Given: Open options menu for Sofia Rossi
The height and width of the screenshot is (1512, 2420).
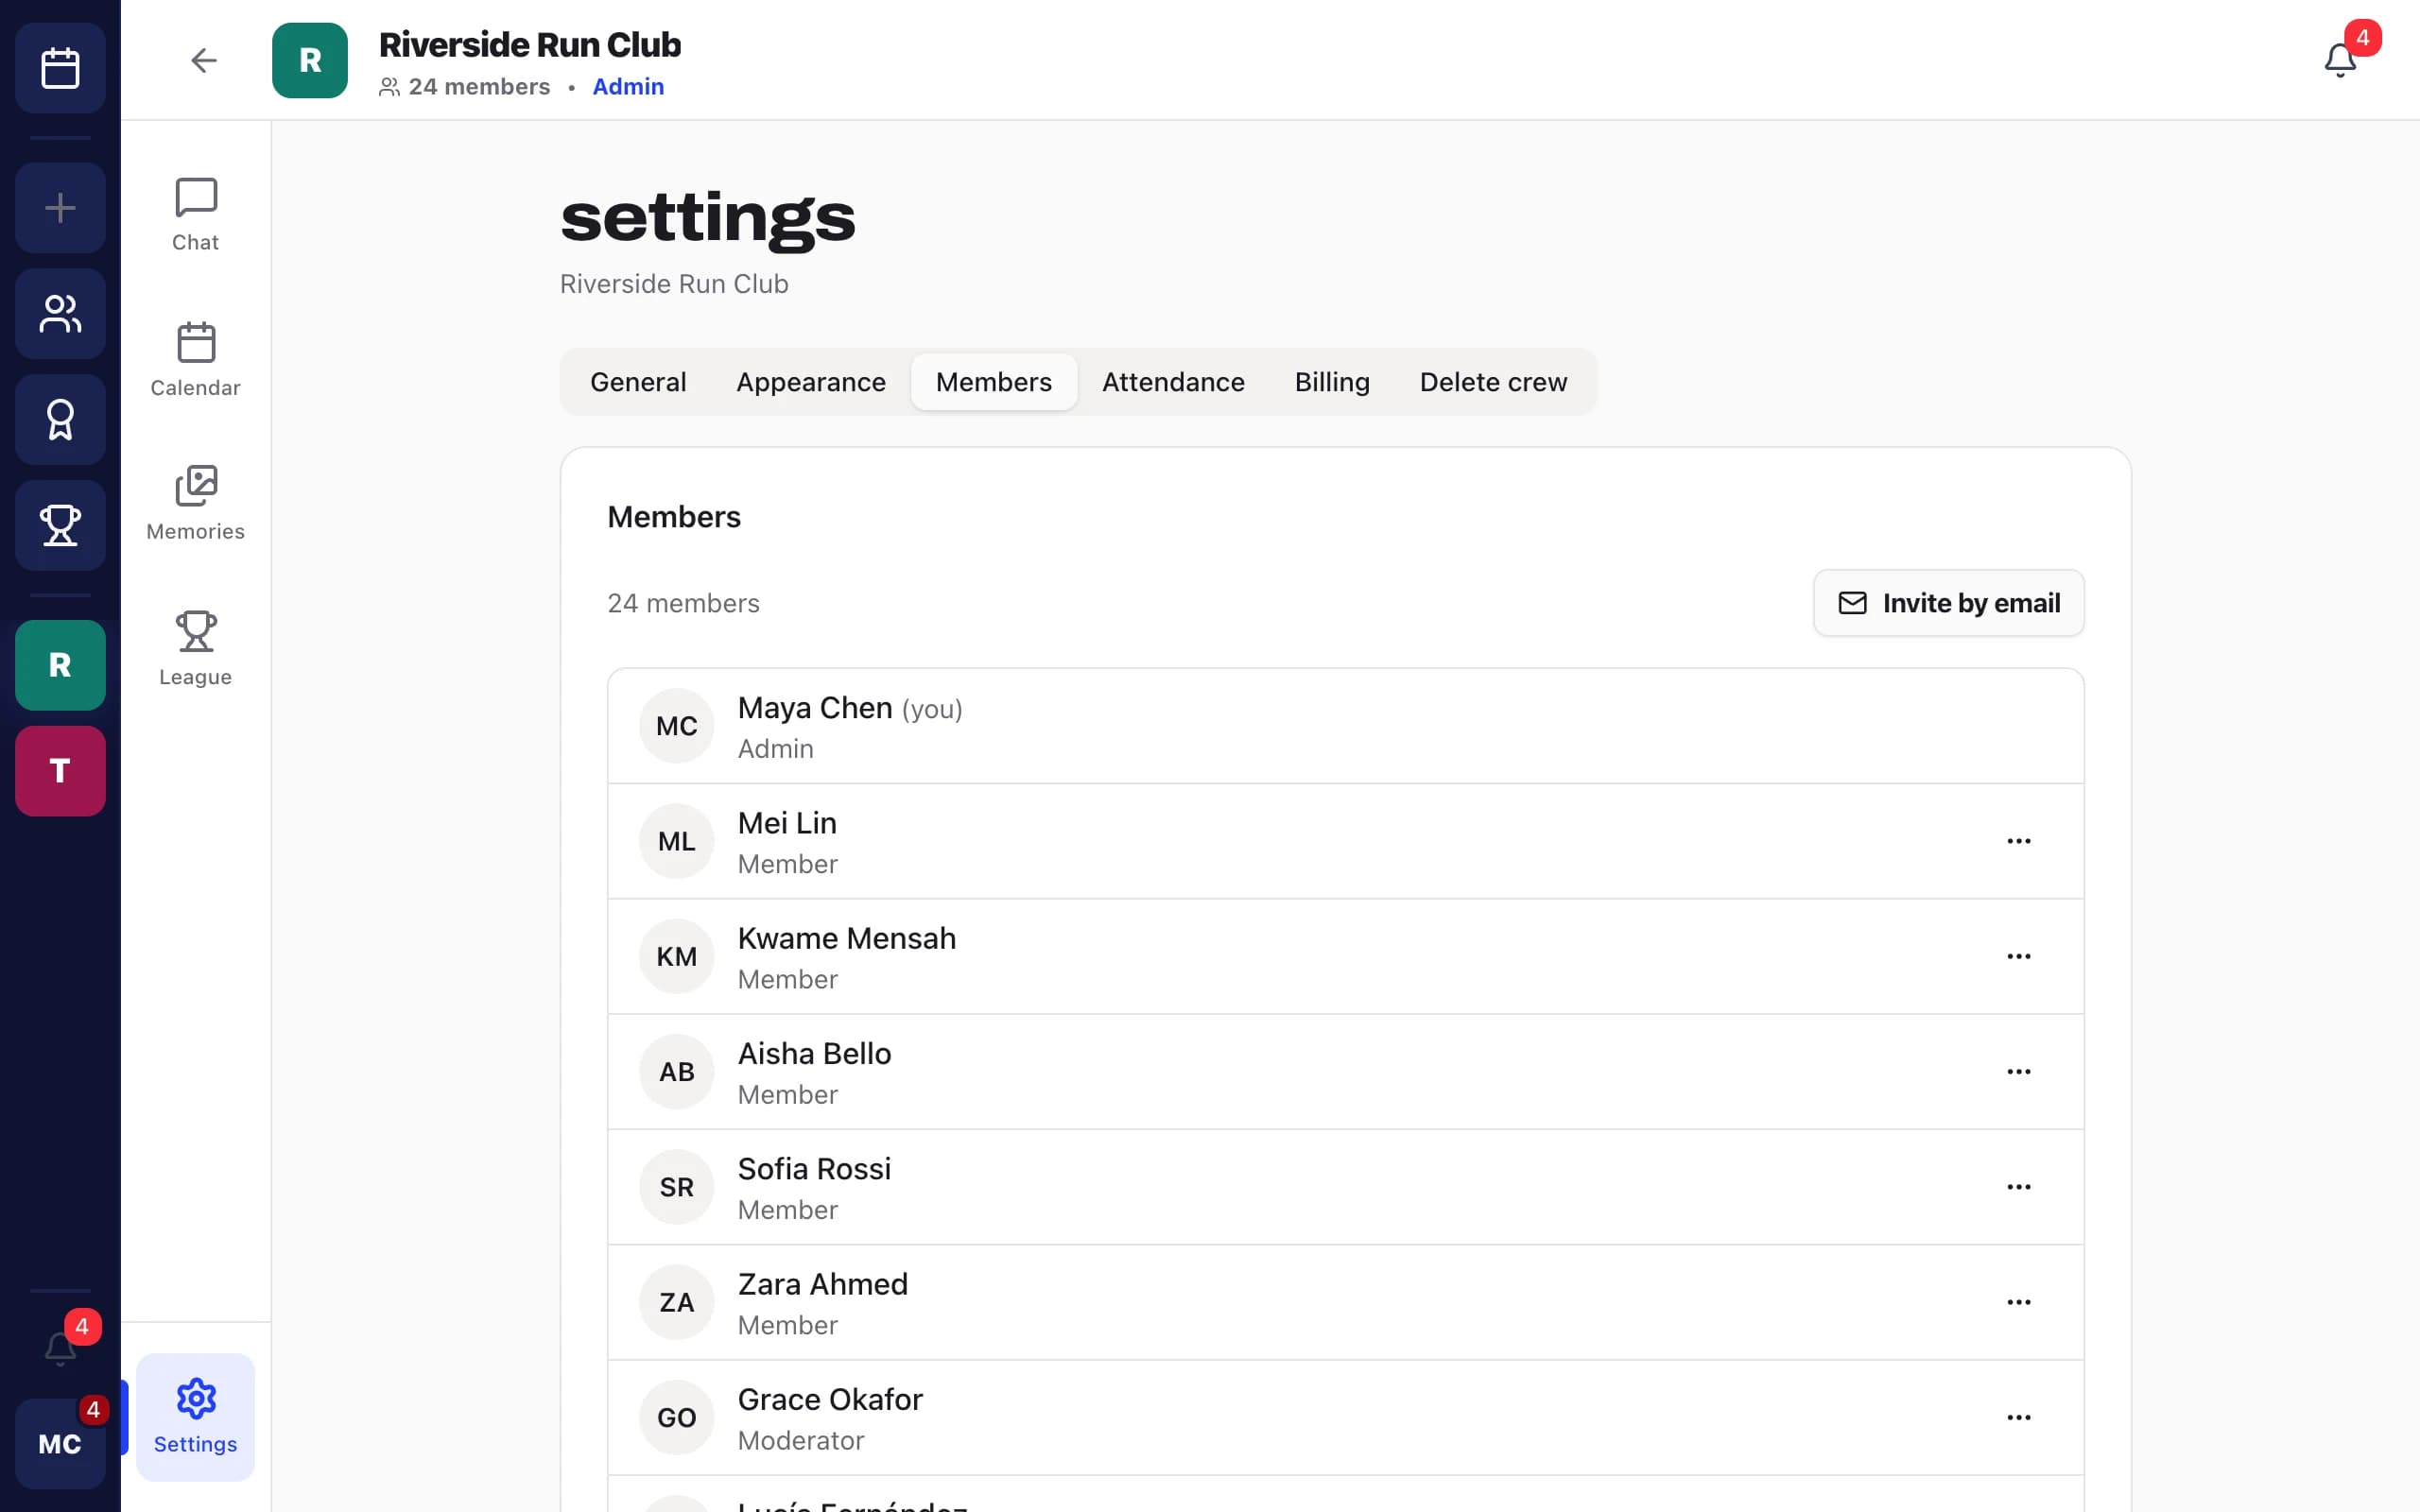Looking at the screenshot, I should click(2019, 1187).
